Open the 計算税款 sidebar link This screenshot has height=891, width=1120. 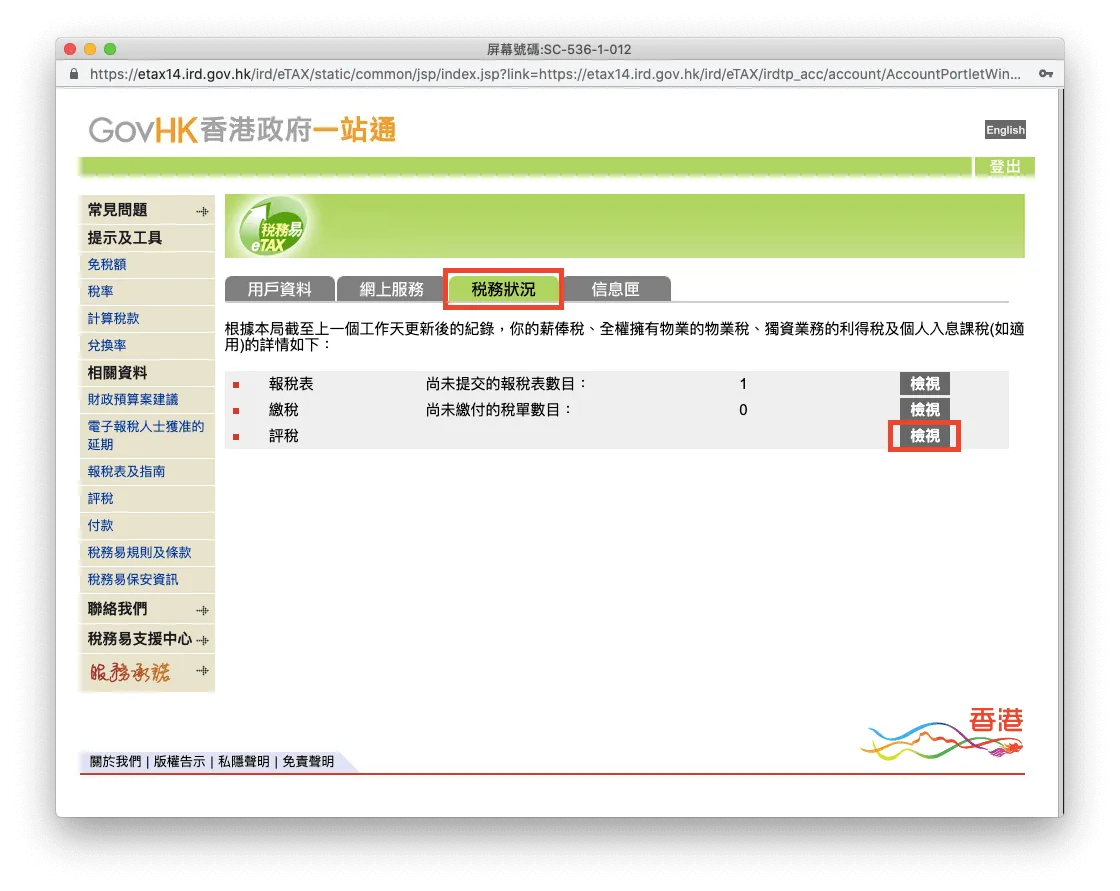point(114,319)
